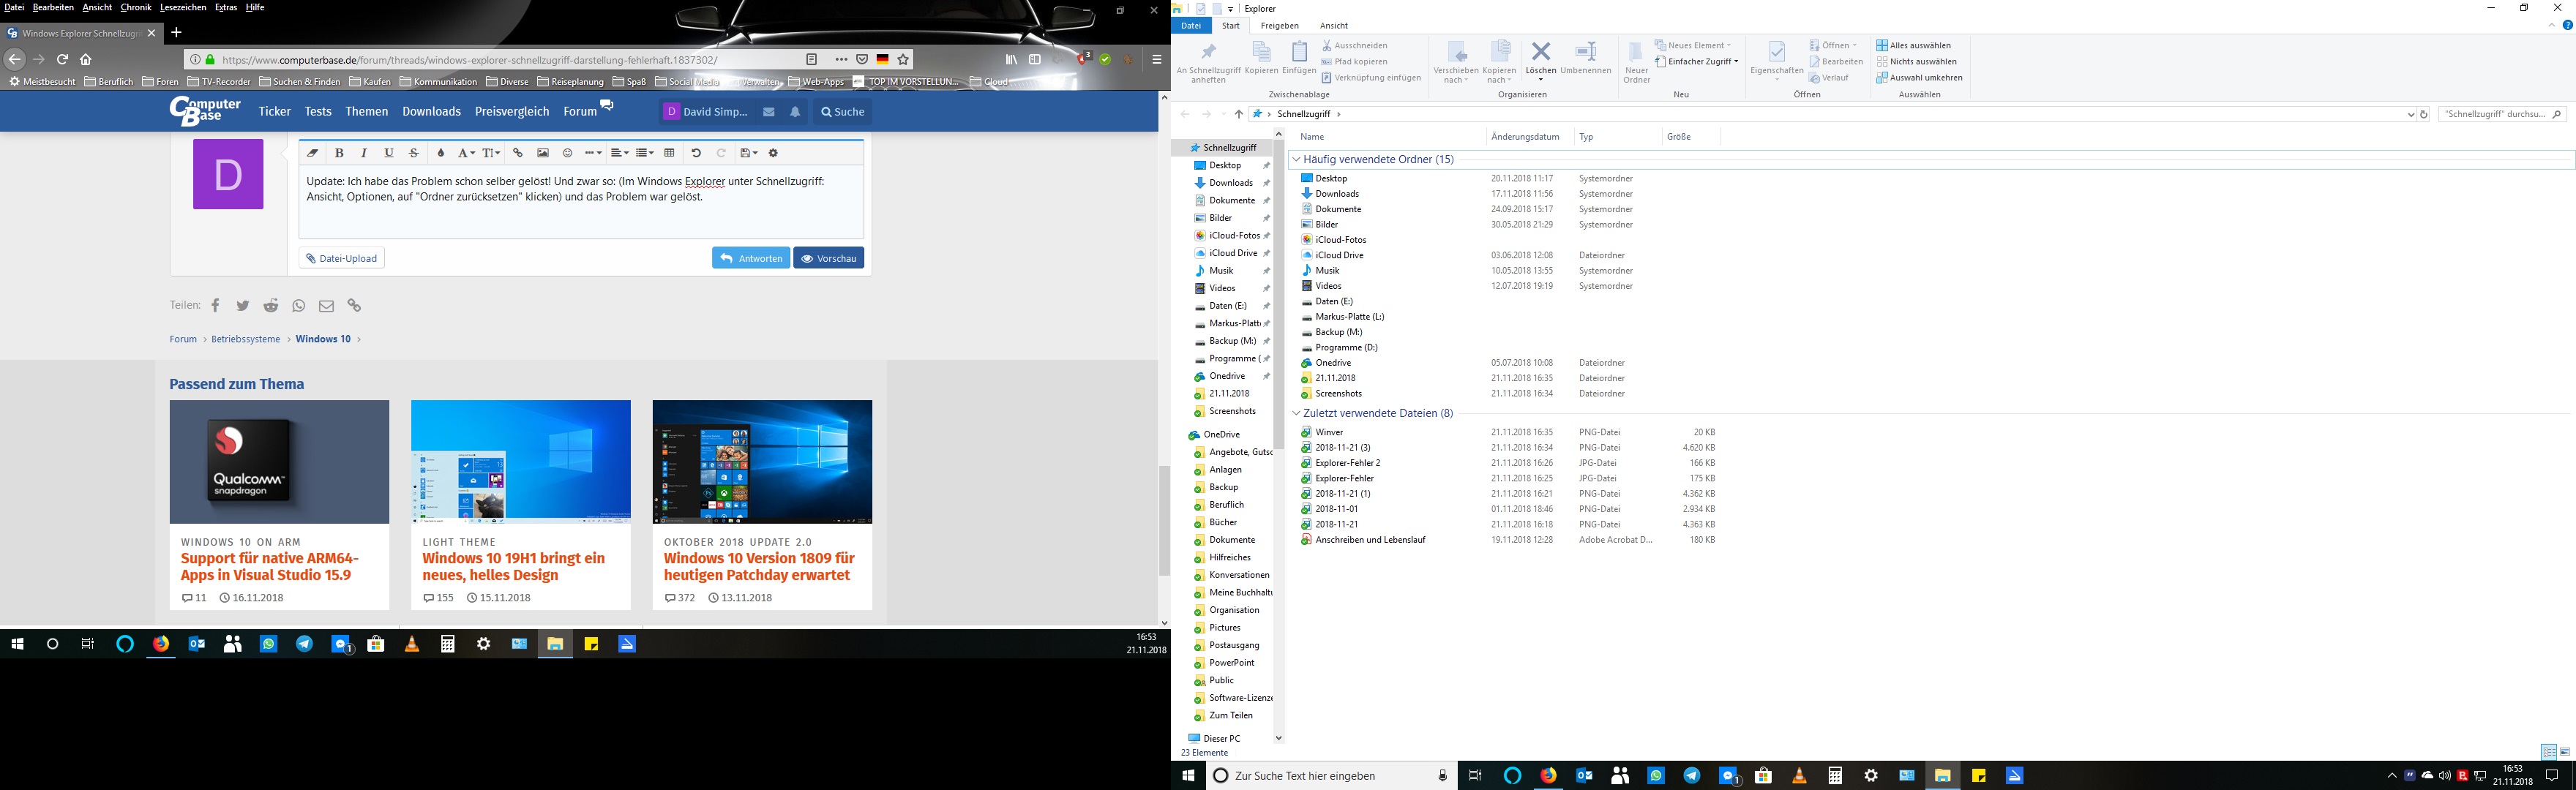Click the Schnellzugriff search input field
Screen dimensions: 2576x790
tap(2495, 114)
